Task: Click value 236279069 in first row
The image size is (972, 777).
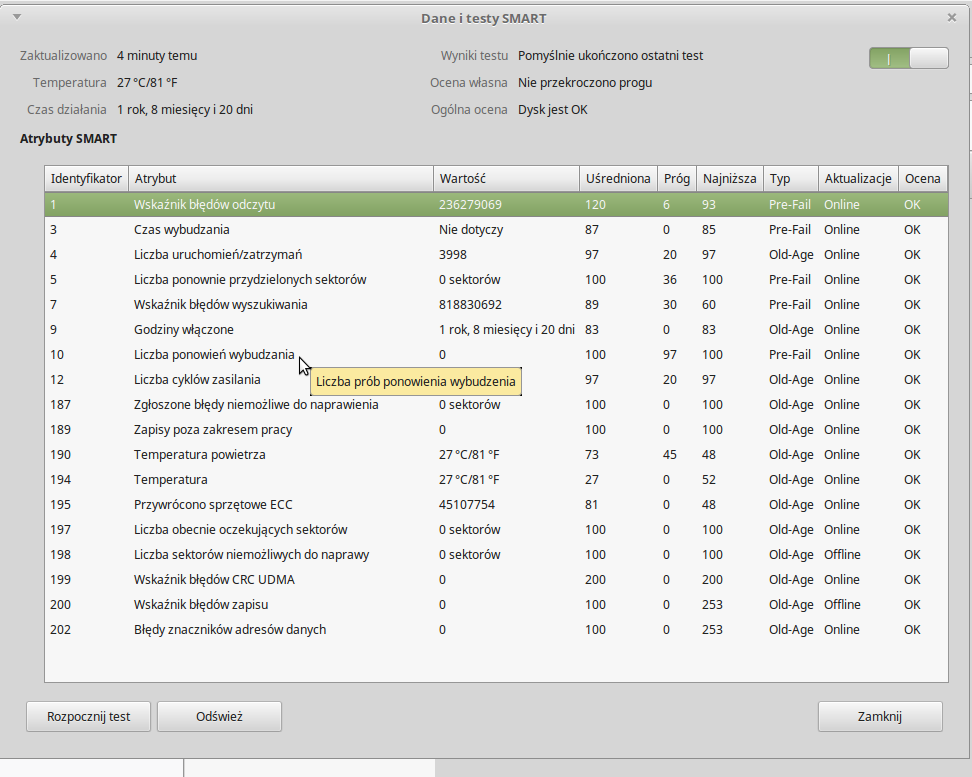Action: (x=471, y=205)
